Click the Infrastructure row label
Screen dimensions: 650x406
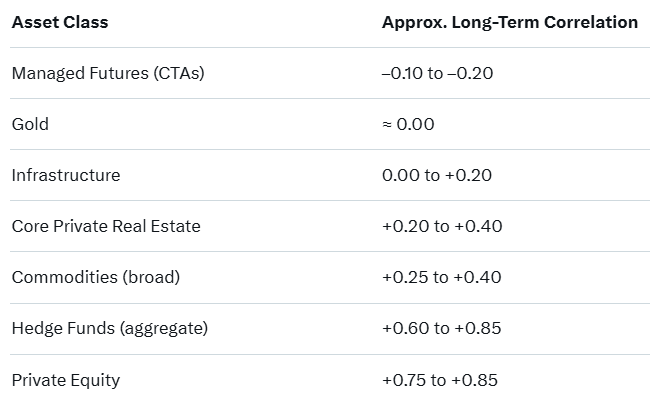point(65,175)
